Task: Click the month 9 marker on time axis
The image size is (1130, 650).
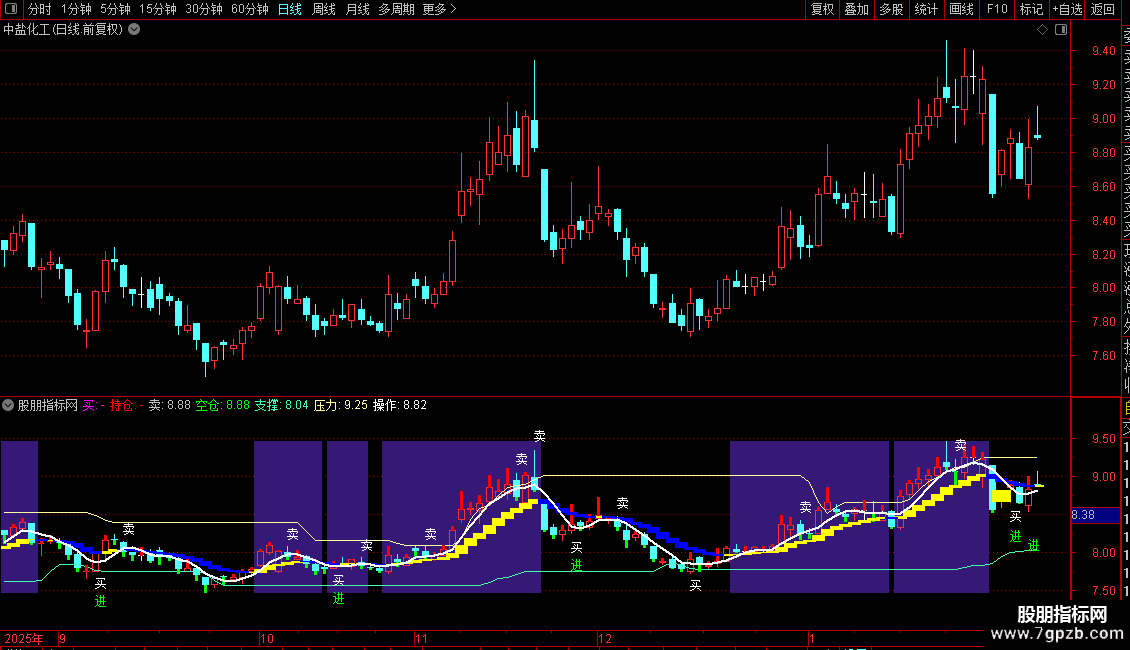Action: [63, 638]
